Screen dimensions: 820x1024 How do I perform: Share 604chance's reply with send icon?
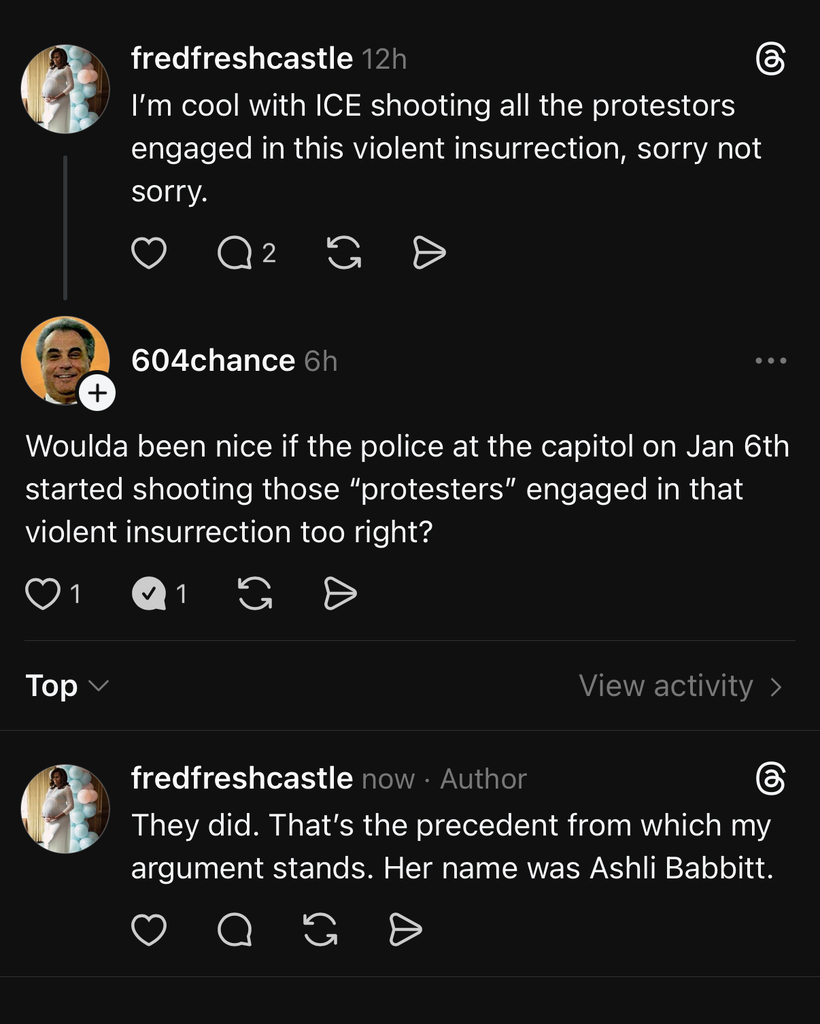(340, 594)
